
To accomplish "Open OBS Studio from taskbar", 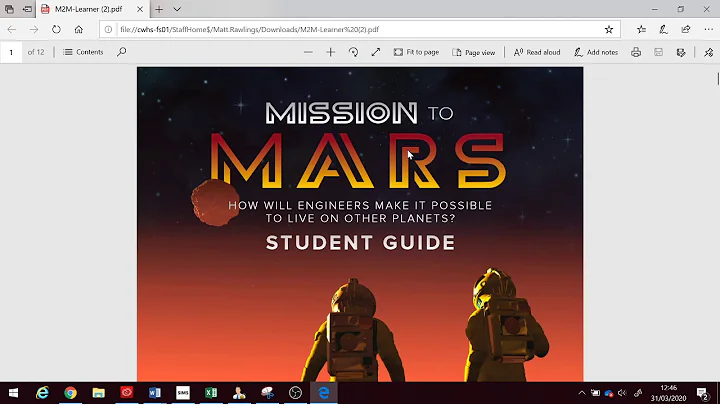I will click(x=295, y=393).
